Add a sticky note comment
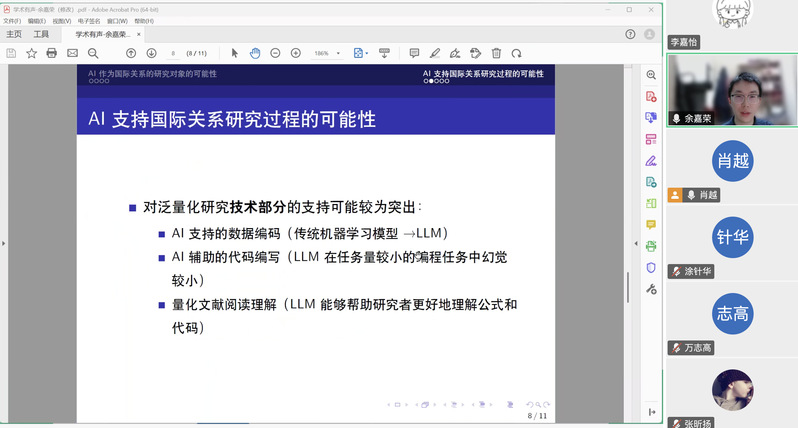Image resolution: width=798 pixels, height=428 pixels. coord(414,53)
